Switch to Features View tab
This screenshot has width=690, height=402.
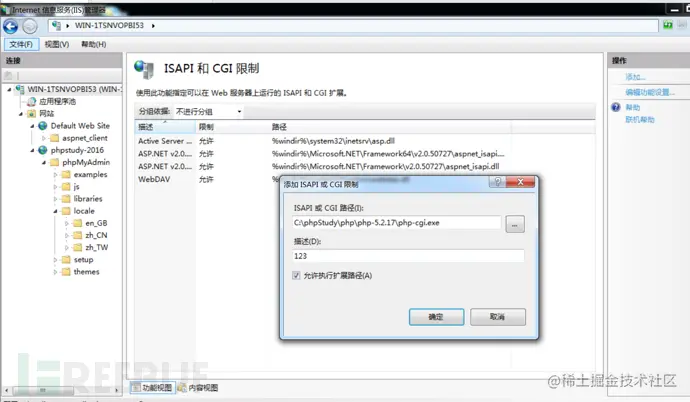click(153, 387)
